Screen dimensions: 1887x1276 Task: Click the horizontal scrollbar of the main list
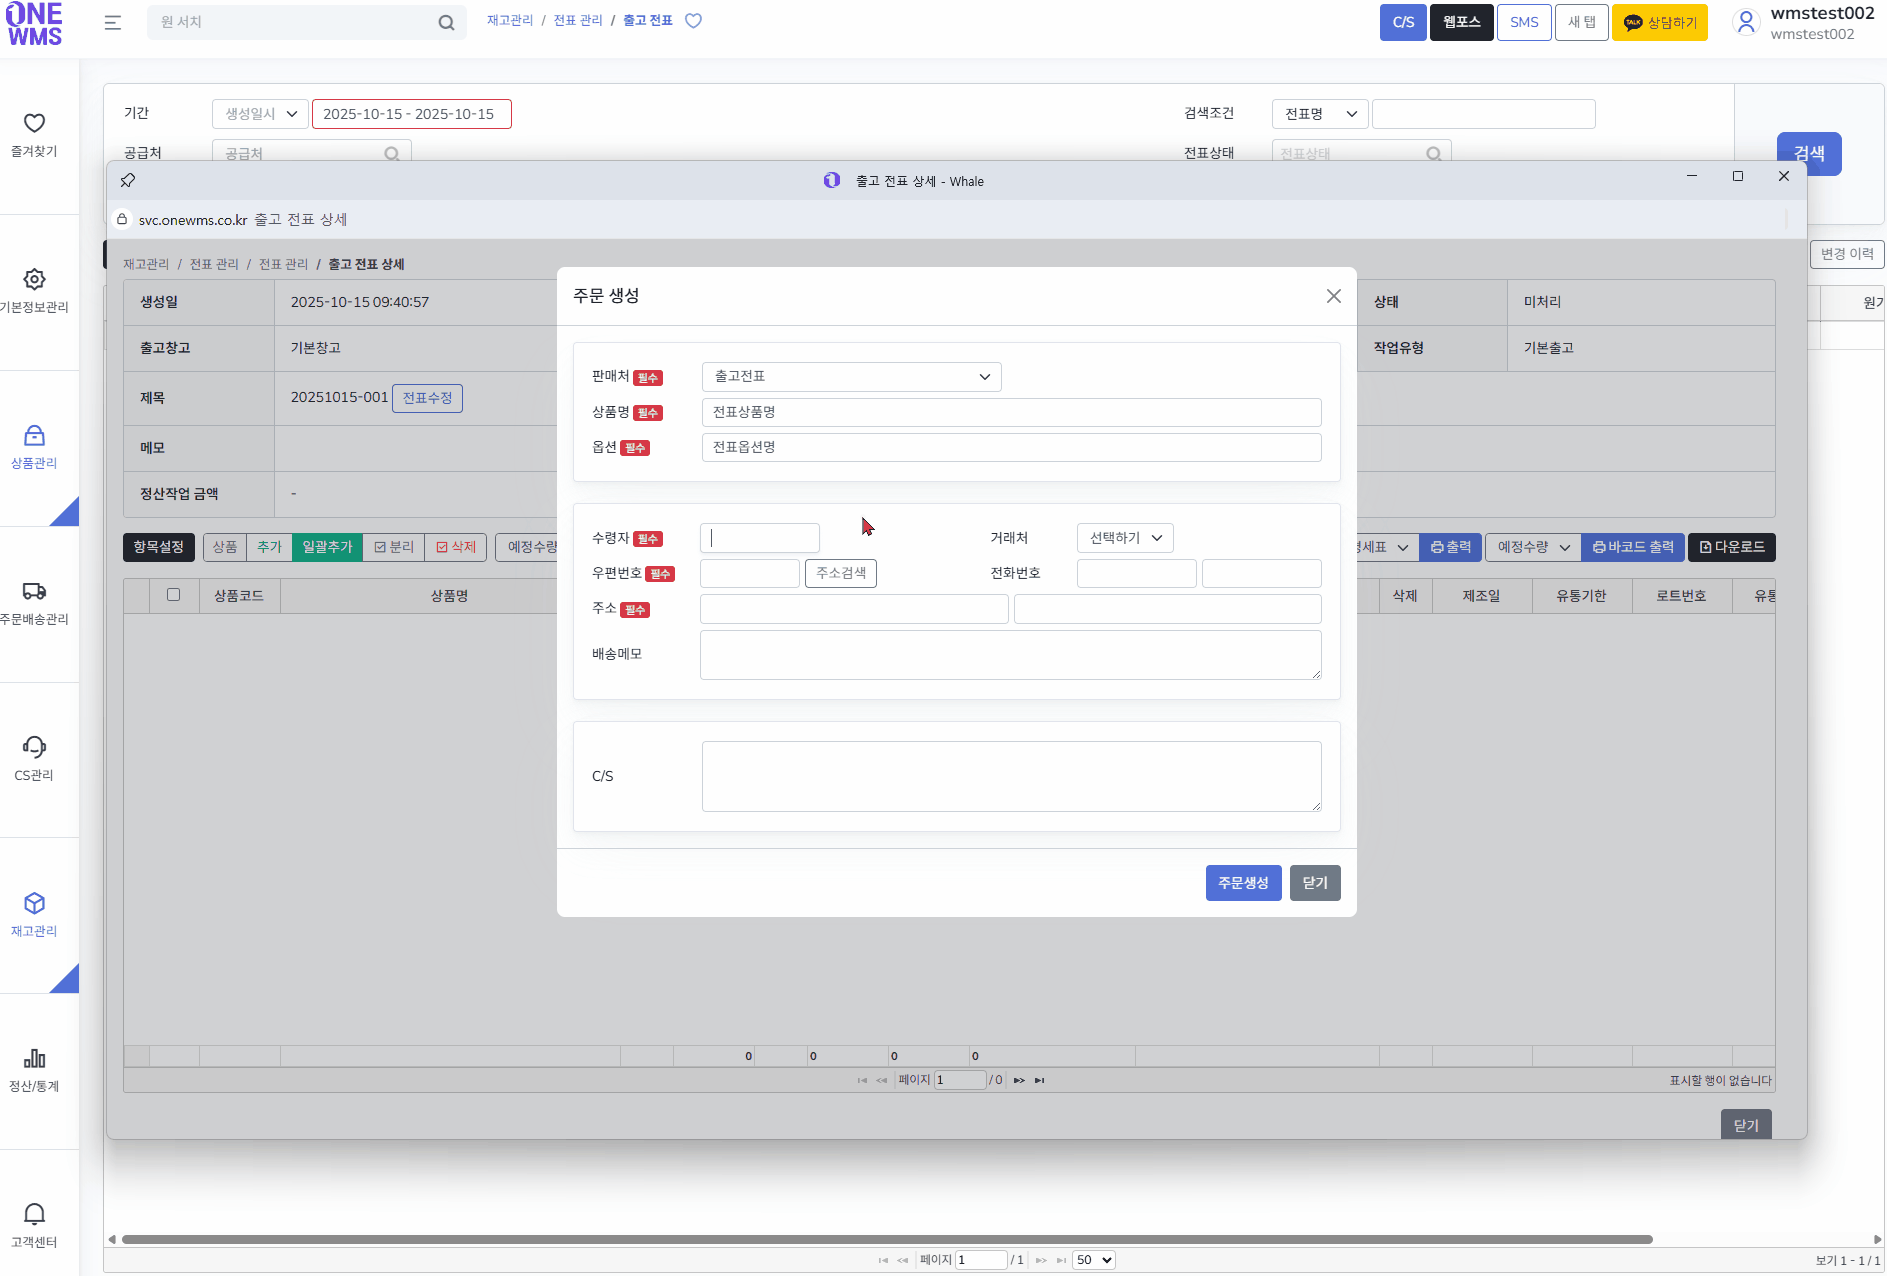[x=887, y=1239]
